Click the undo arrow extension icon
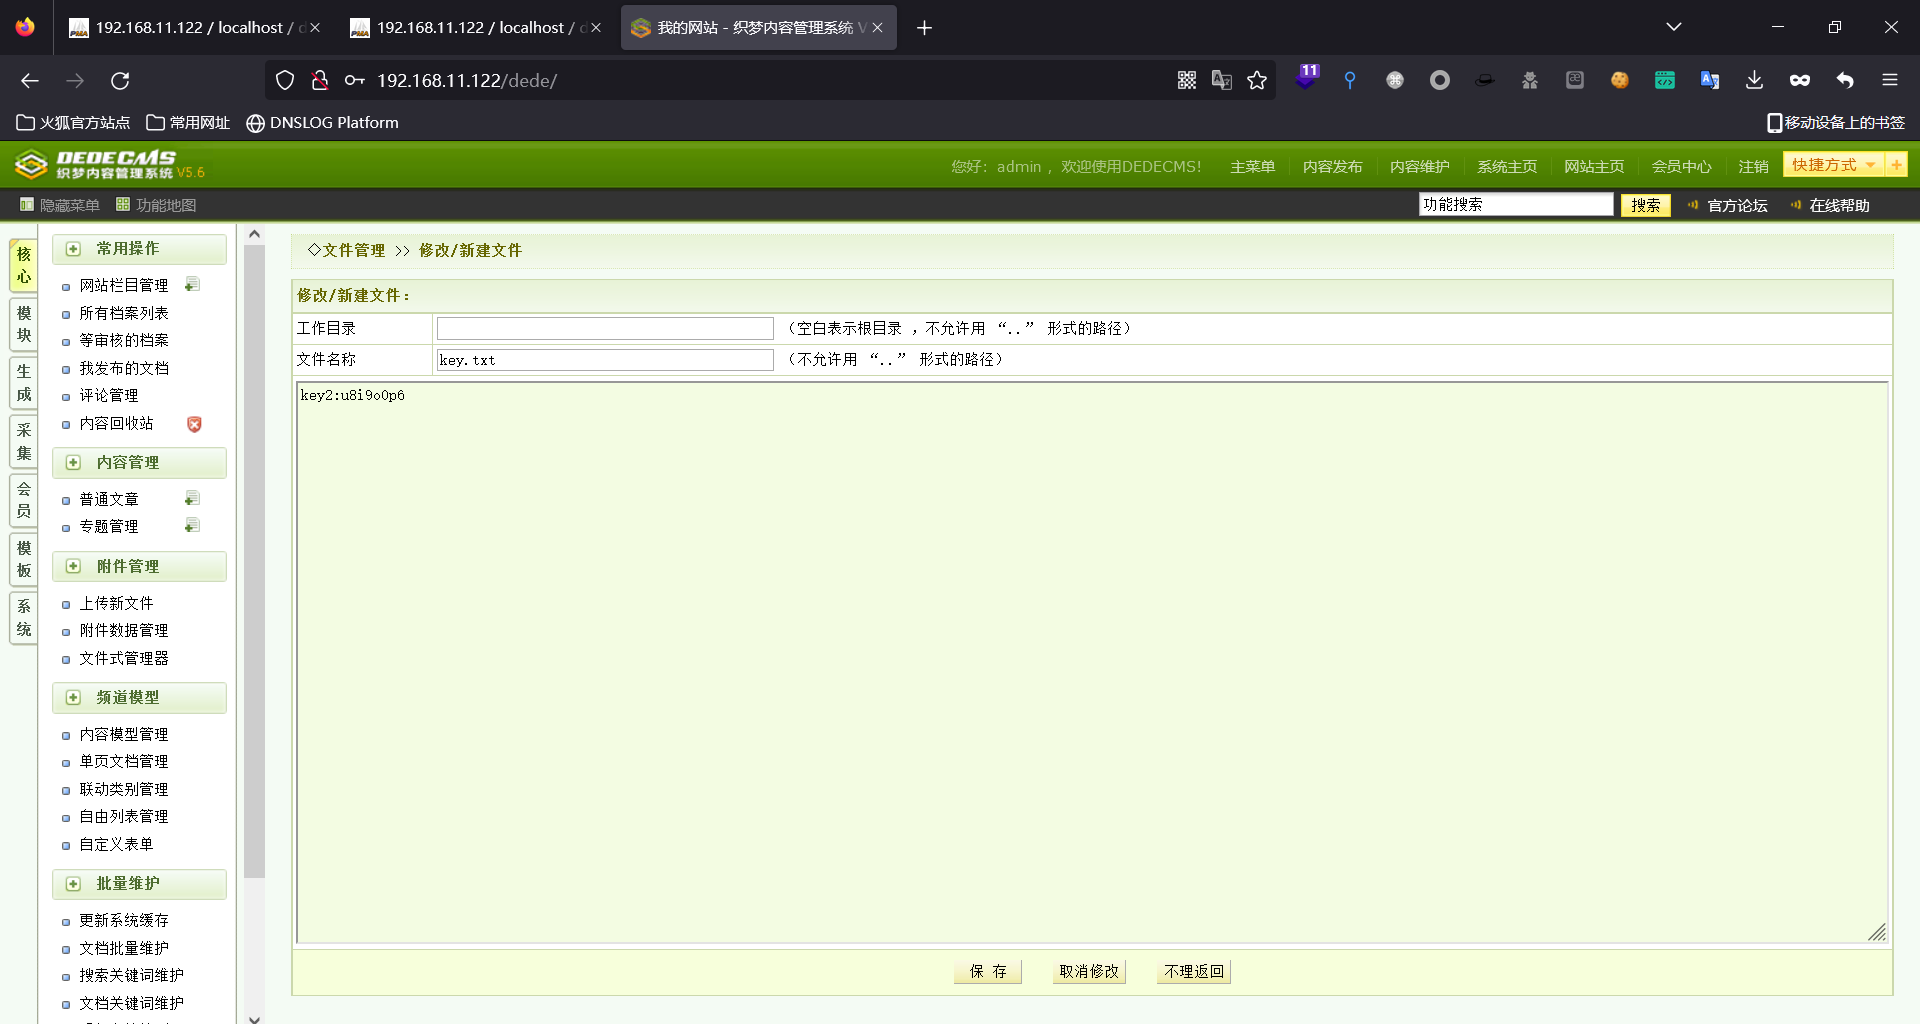1920x1024 pixels. [1844, 81]
